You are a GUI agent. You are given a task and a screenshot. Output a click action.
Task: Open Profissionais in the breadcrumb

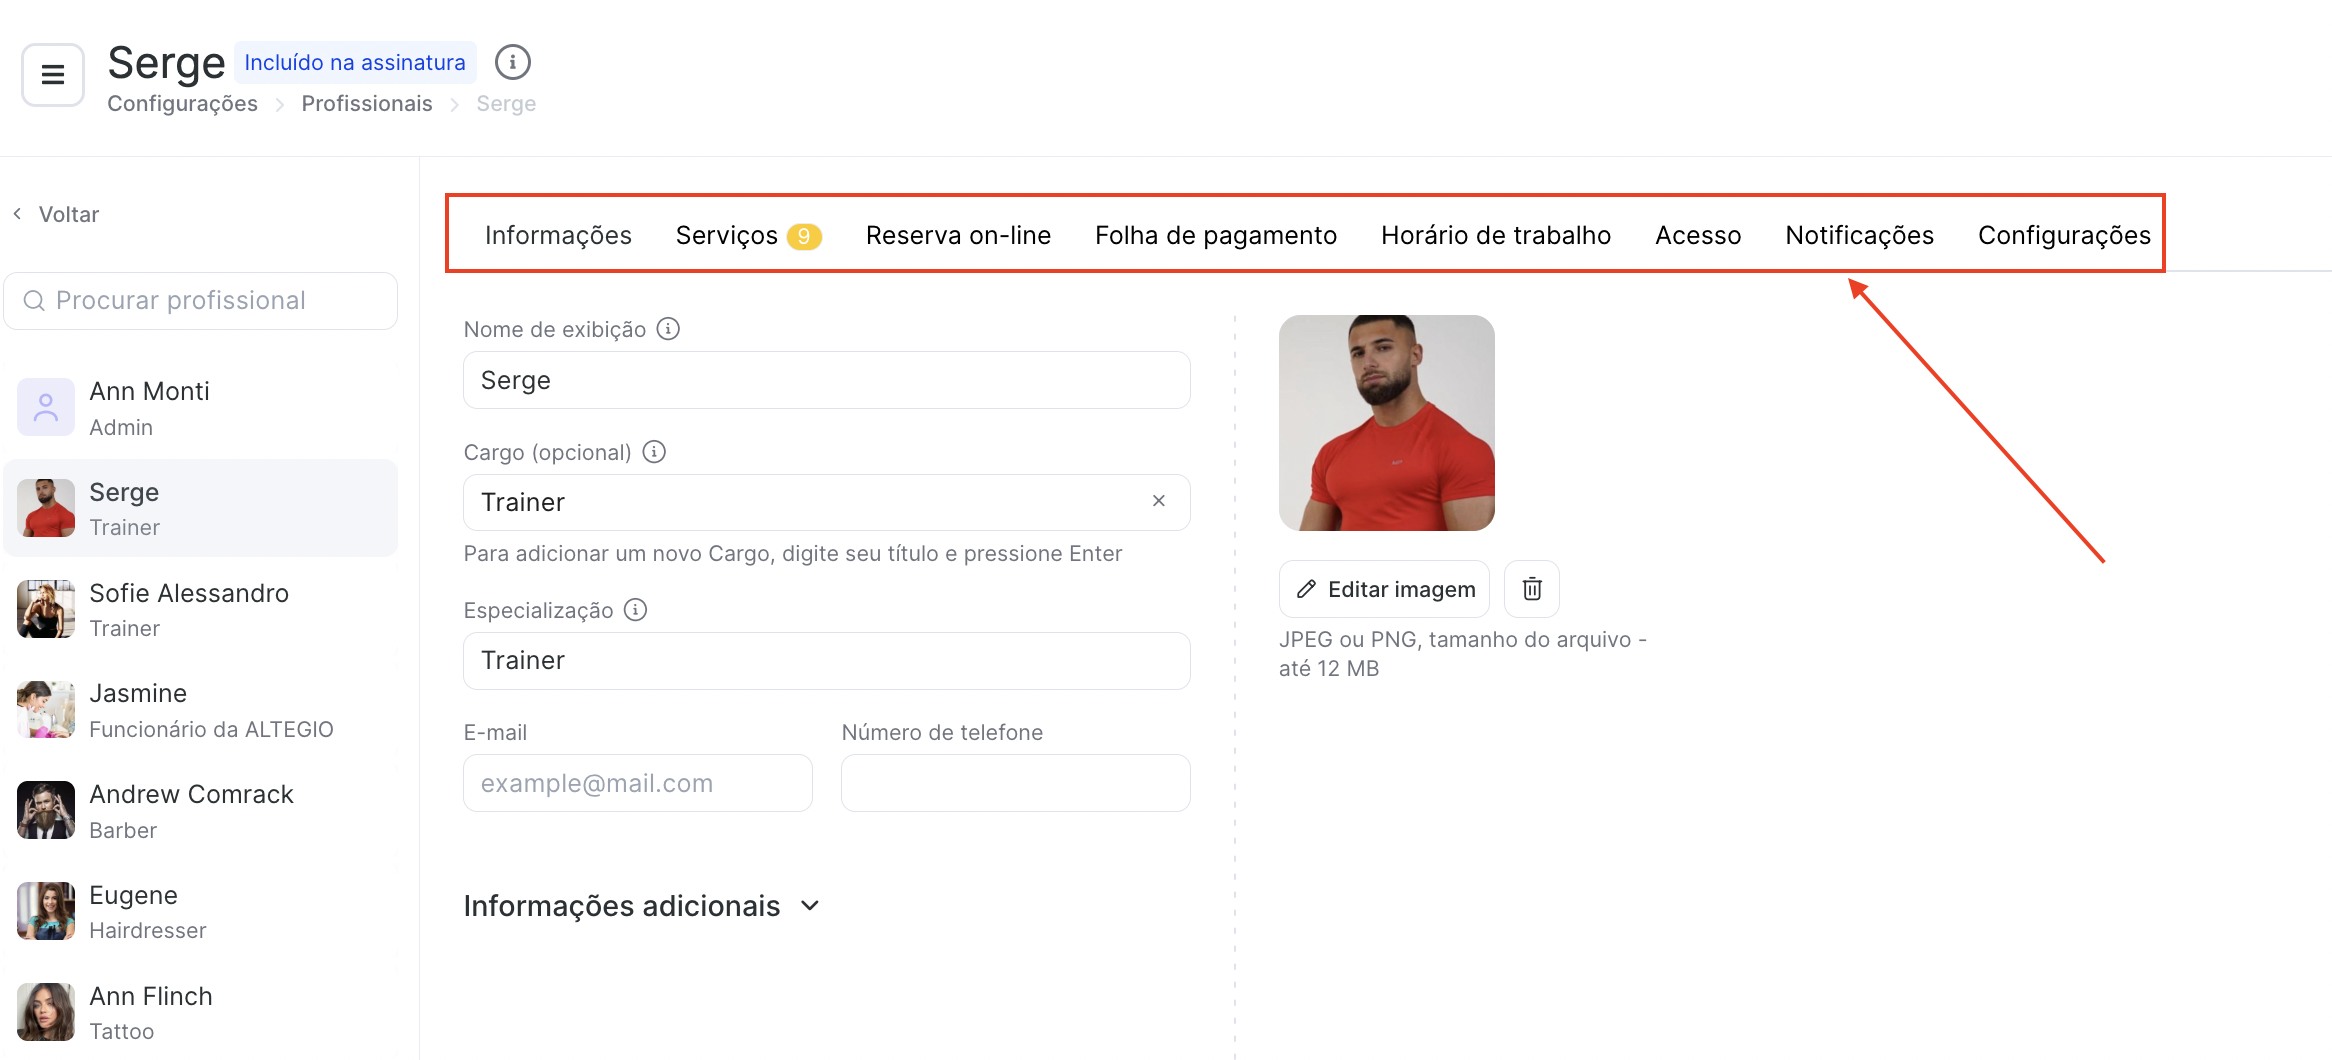[367, 104]
